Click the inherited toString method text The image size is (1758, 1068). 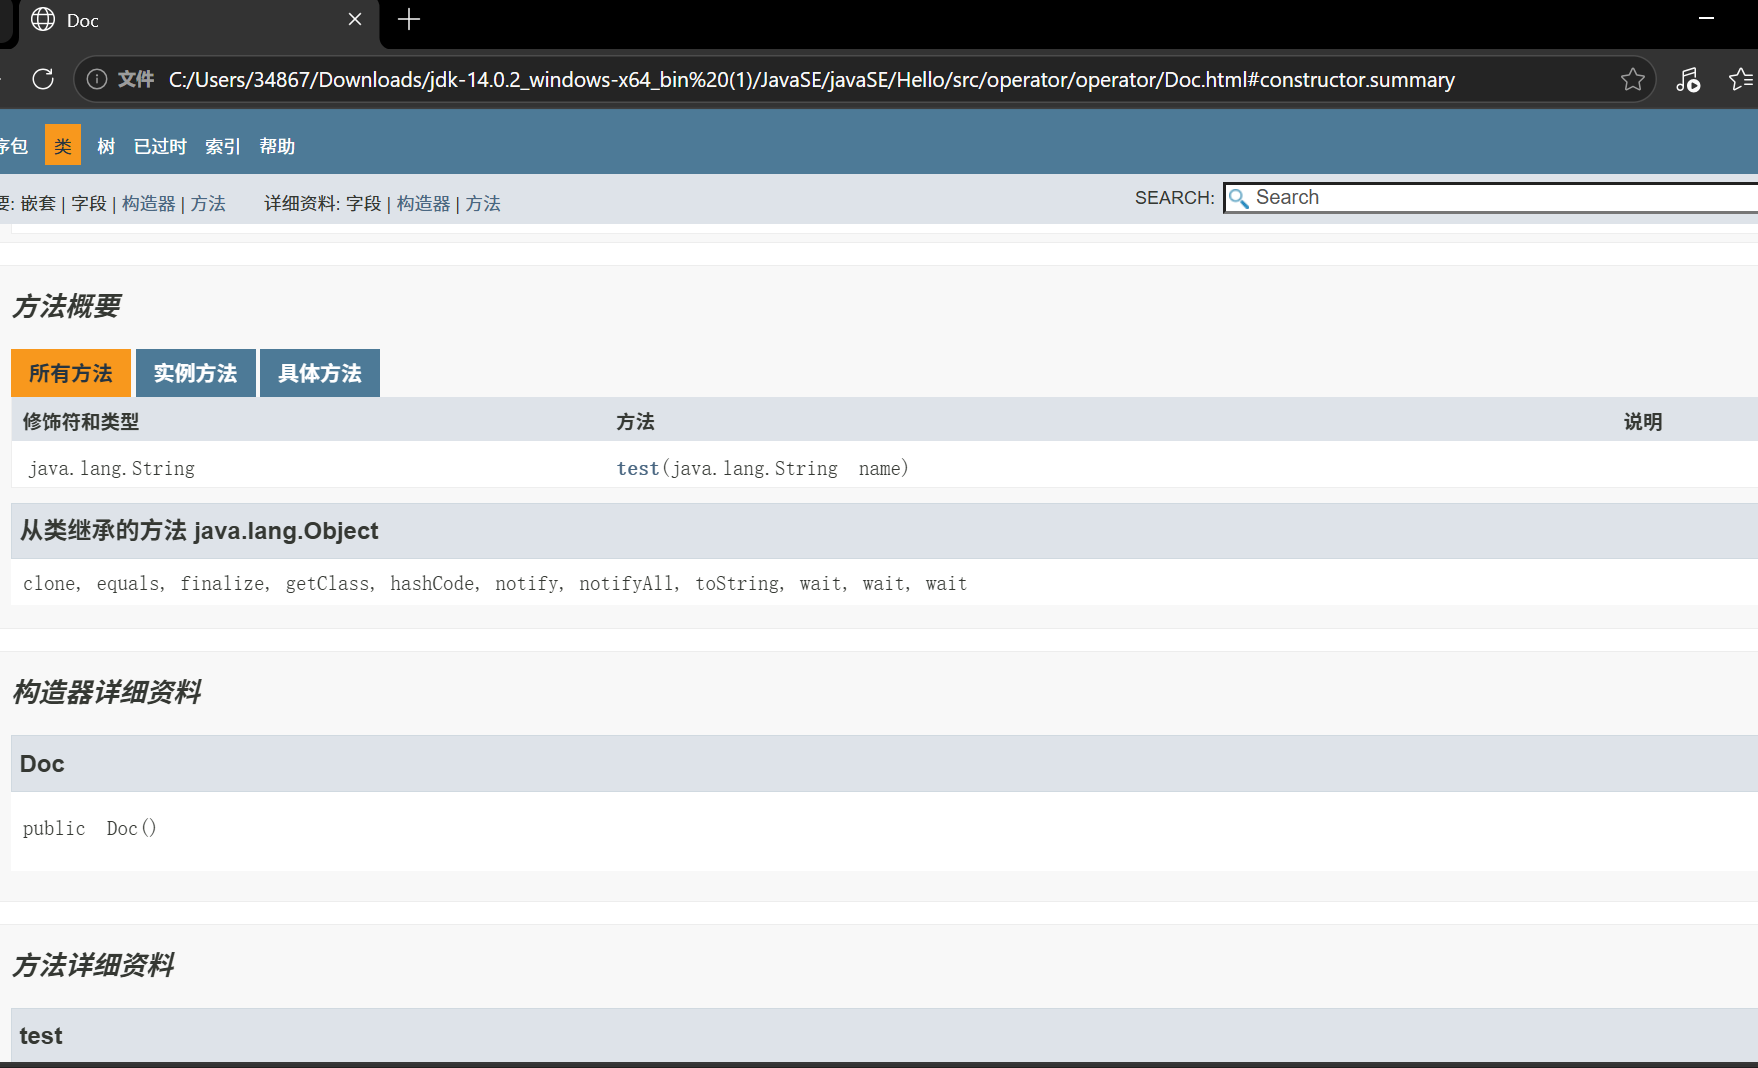(x=737, y=583)
